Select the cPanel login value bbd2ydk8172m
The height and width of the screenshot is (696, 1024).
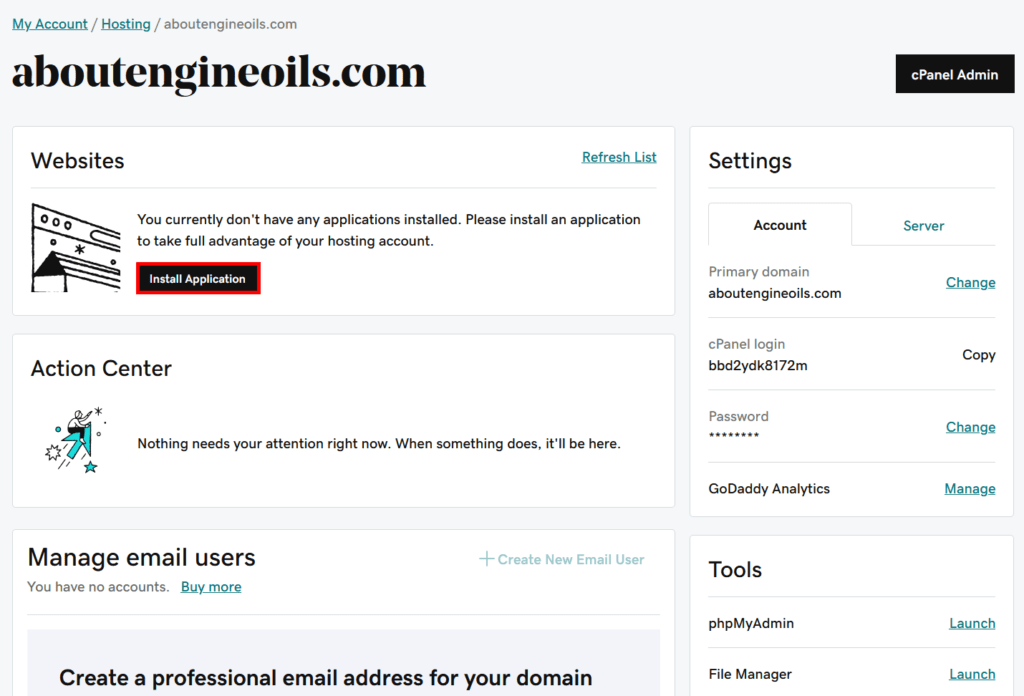point(758,366)
